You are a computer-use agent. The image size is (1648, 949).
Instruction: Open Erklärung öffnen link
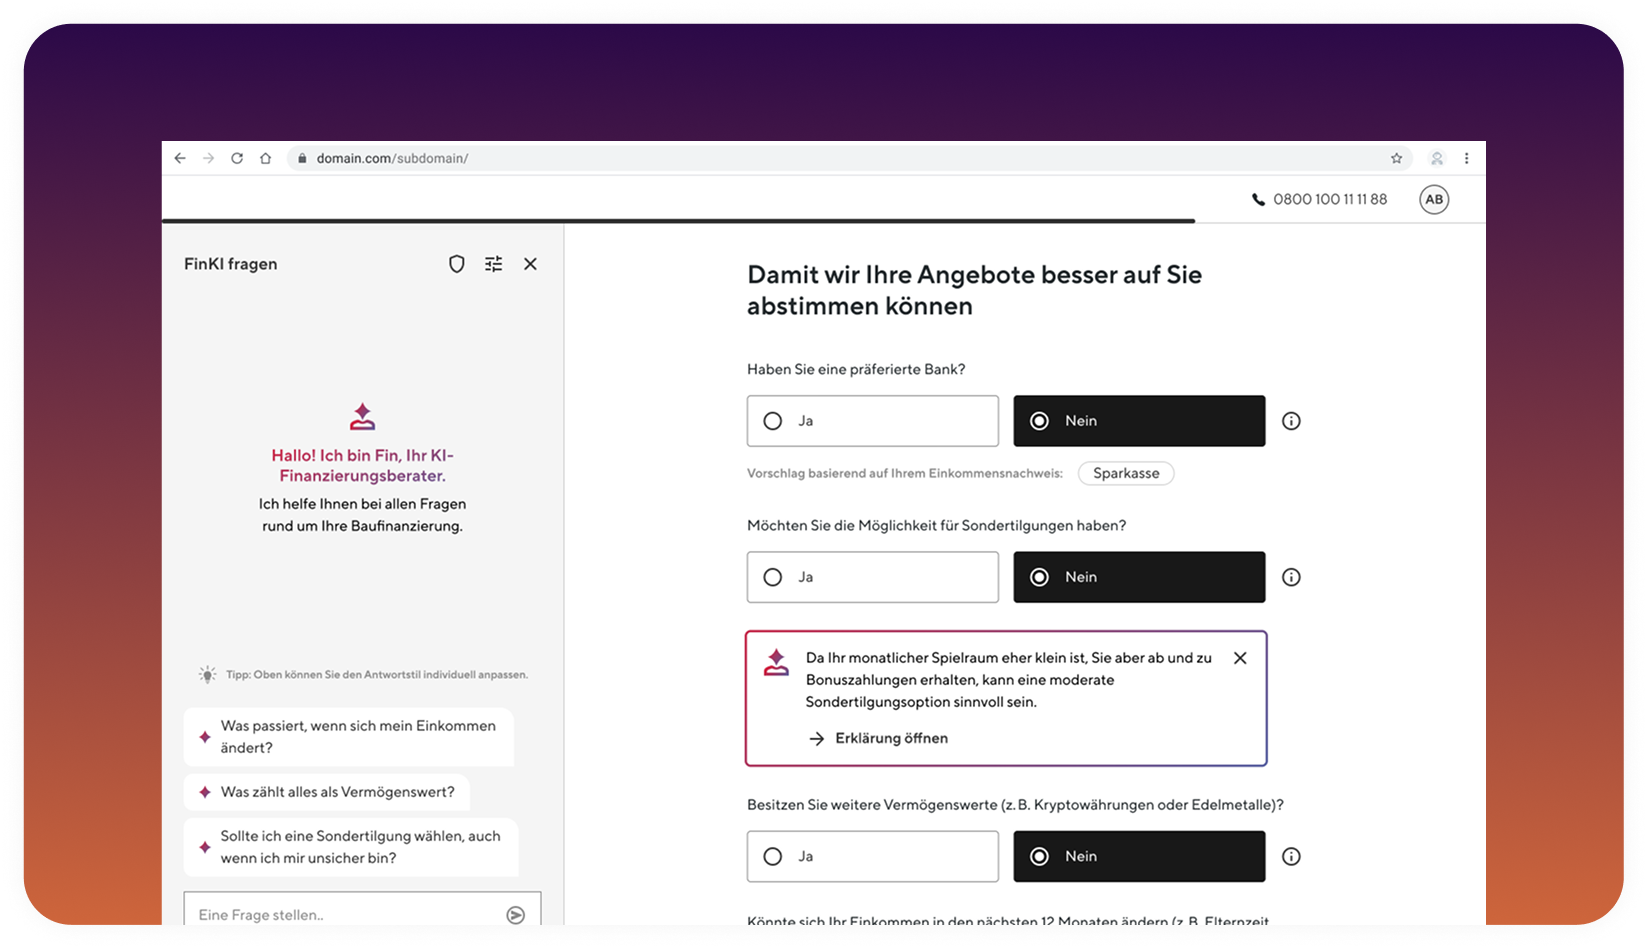pos(879,738)
